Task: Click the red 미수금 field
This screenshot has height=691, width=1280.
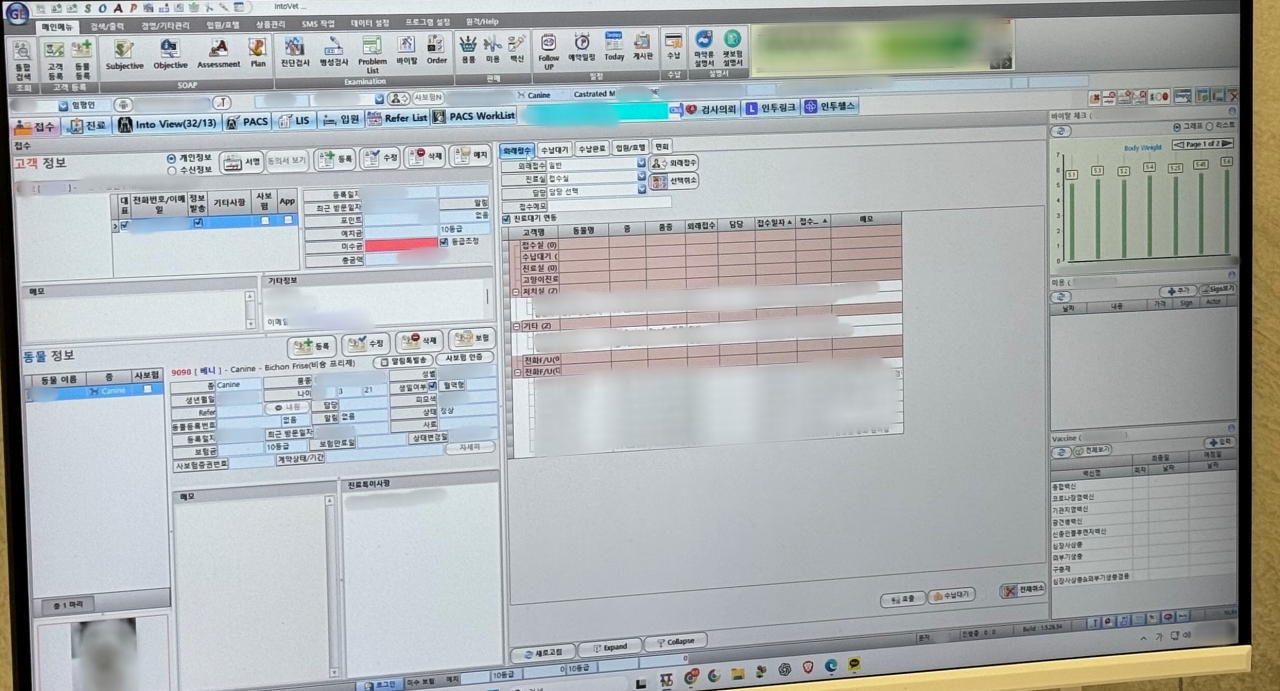Action: [401, 245]
